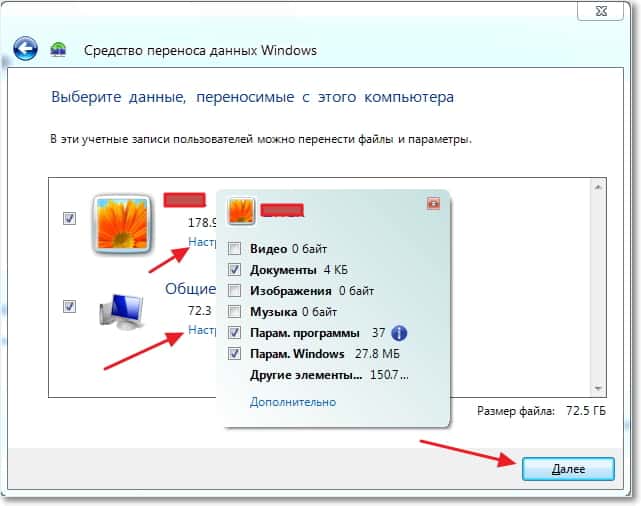Uncheck the Документы checkbox
Screen dimensions: 641x506
(x=234, y=270)
